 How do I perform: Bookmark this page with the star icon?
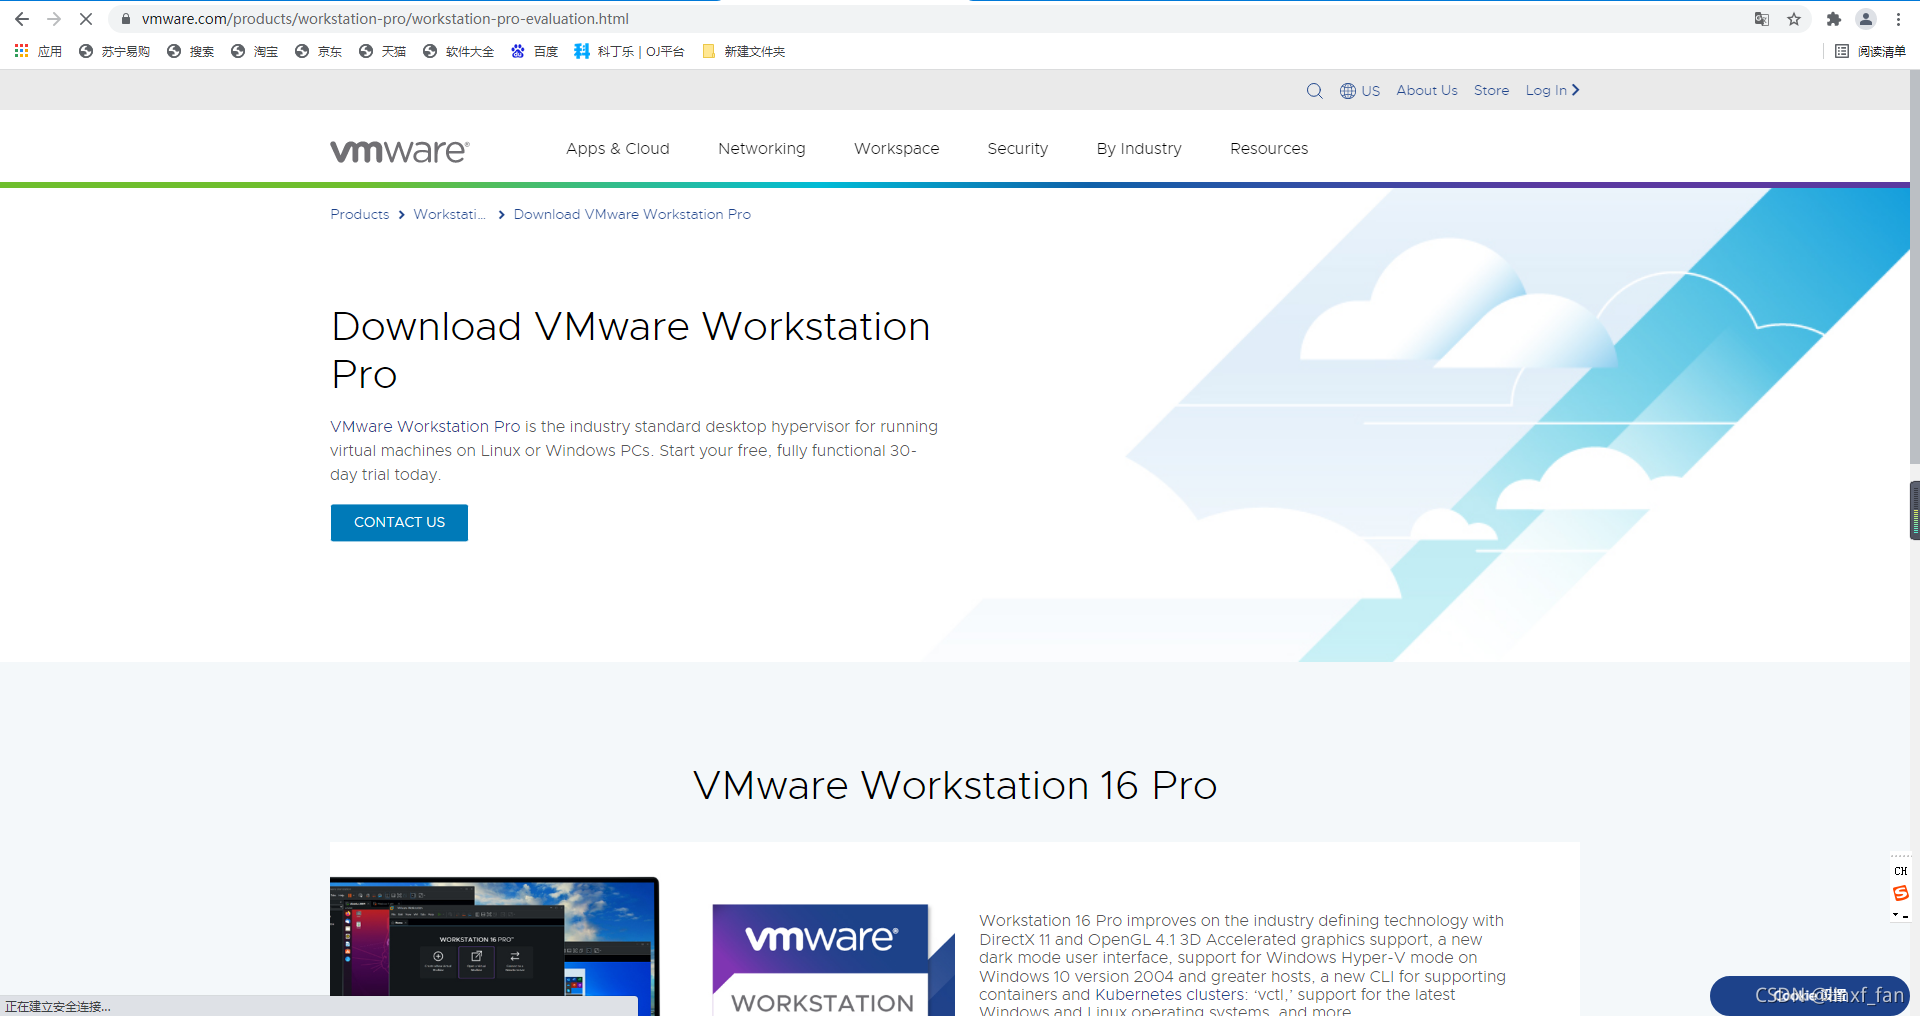click(1794, 19)
